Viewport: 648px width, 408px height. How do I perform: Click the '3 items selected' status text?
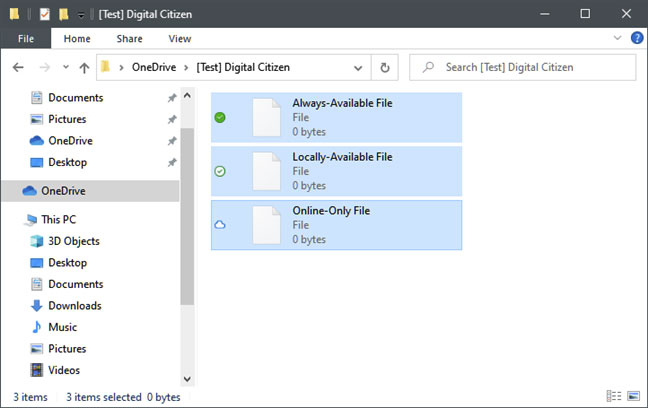click(104, 397)
